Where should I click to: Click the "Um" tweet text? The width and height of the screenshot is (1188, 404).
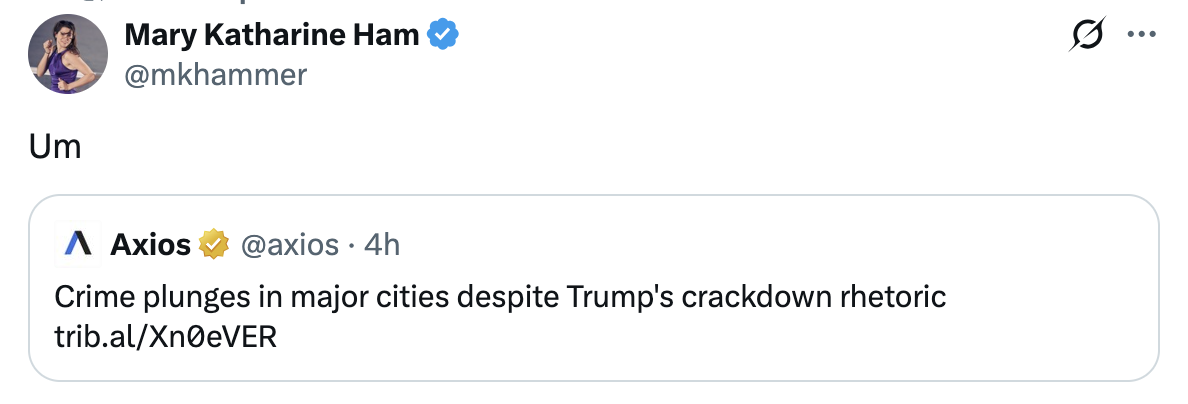click(x=55, y=147)
